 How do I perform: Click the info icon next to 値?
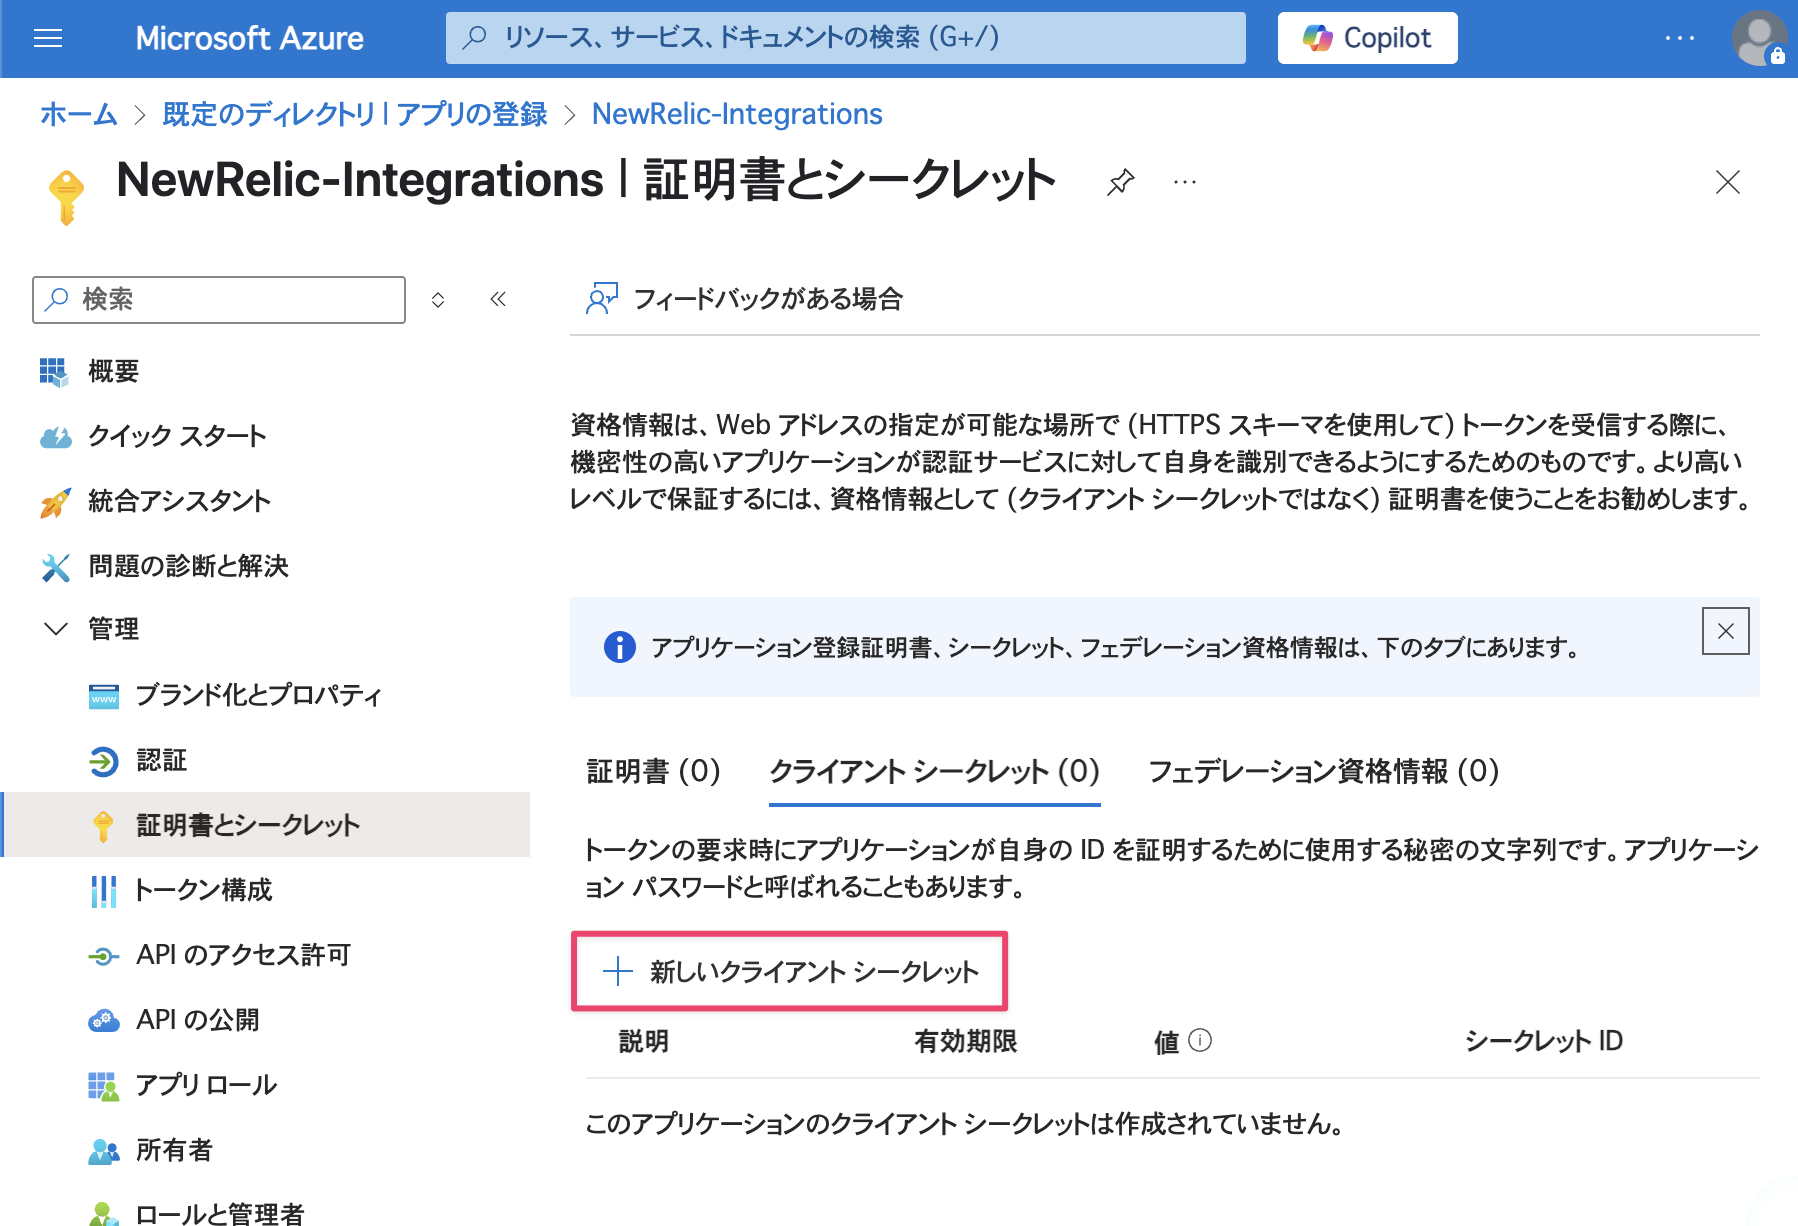click(1201, 1040)
